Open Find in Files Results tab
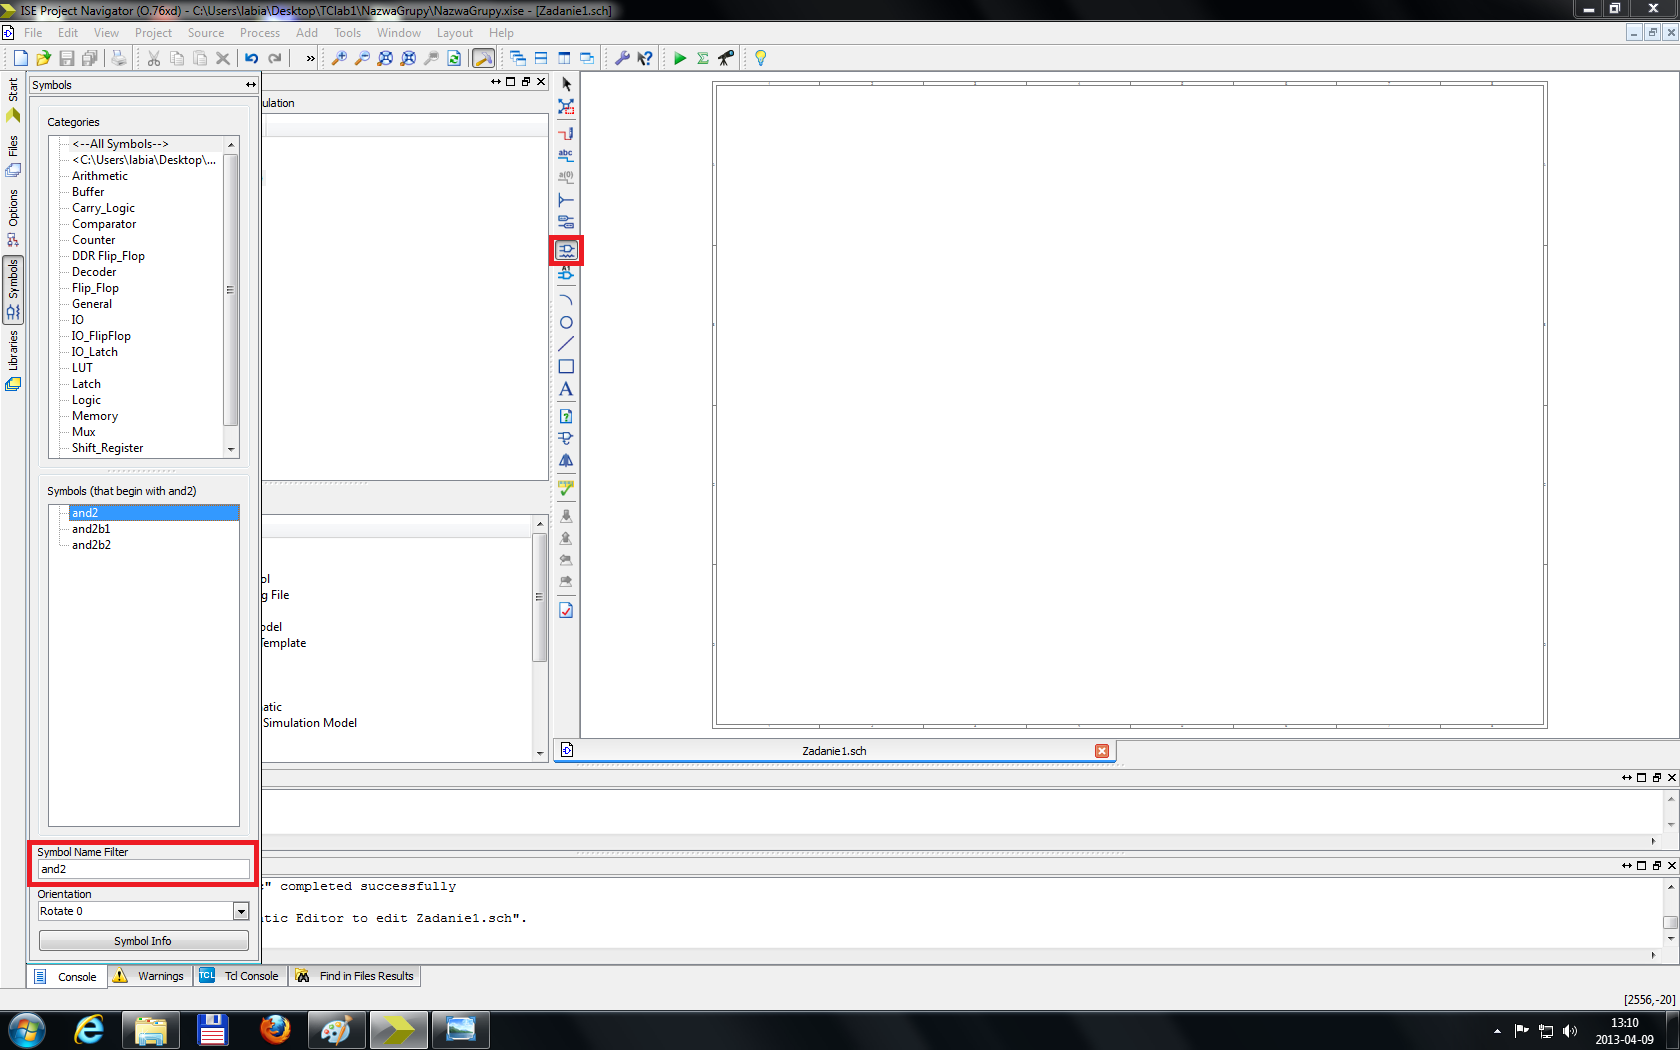The height and width of the screenshot is (1050, 1680). tap(355, 976)
